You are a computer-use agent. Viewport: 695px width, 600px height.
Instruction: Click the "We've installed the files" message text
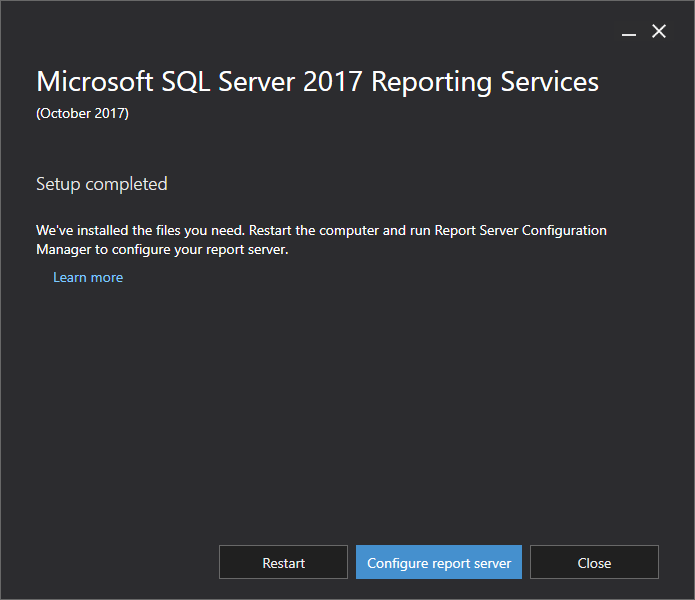point(150,230)
